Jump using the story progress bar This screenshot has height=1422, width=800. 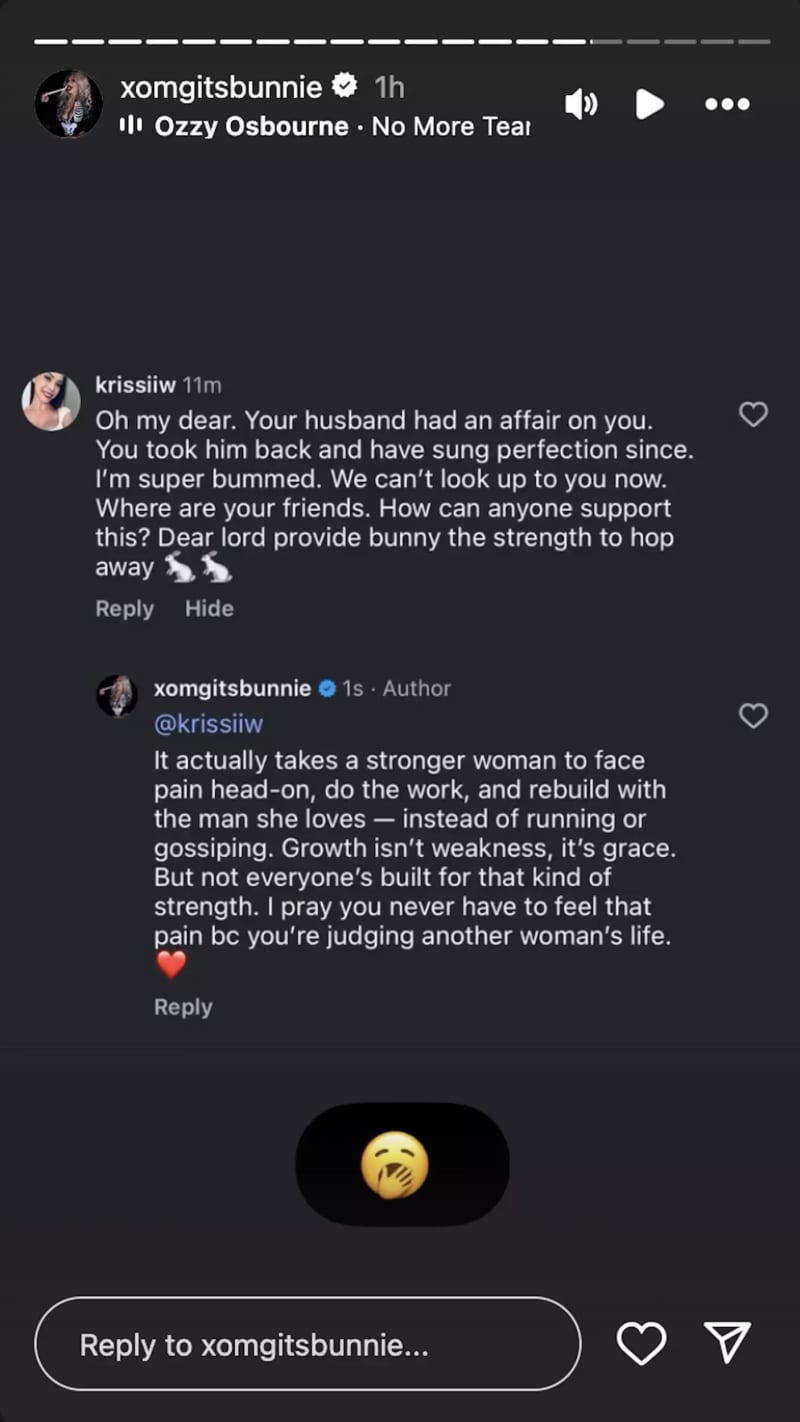(x=402, y=42)
